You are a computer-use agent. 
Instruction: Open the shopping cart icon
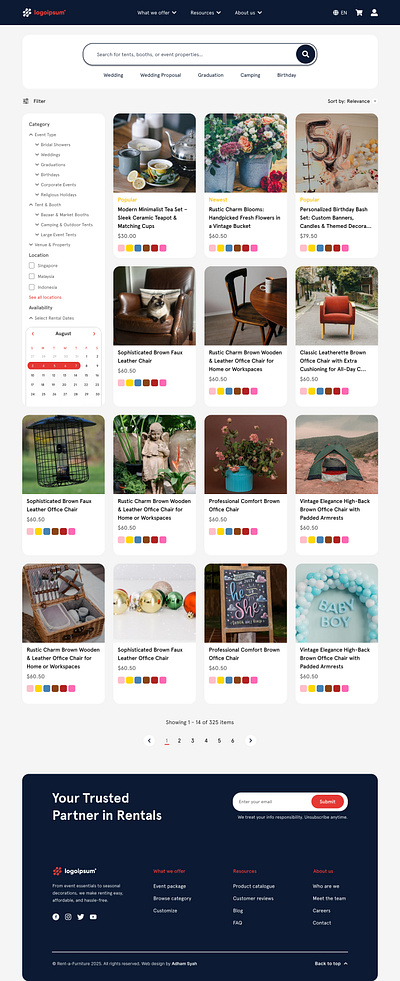click(359, 12)
